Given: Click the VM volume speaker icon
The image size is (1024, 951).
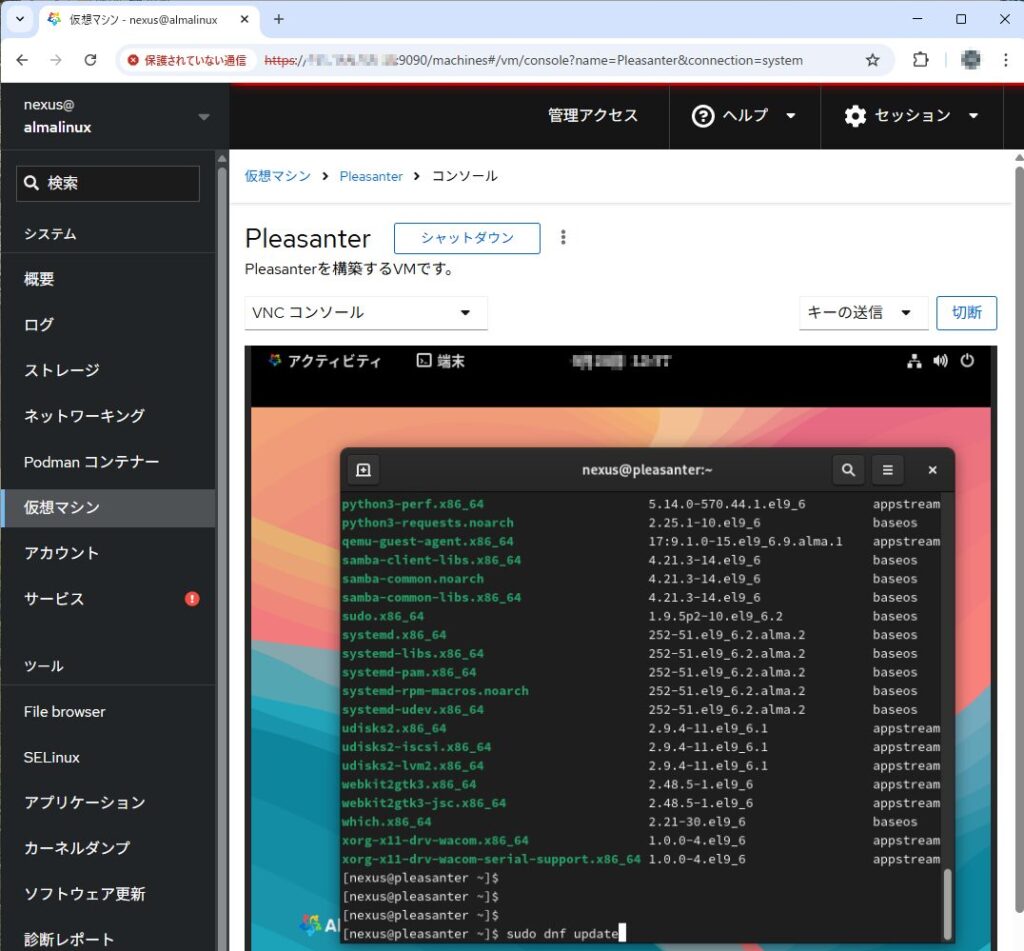Looking at the screenshot, I should click(940, 361).
